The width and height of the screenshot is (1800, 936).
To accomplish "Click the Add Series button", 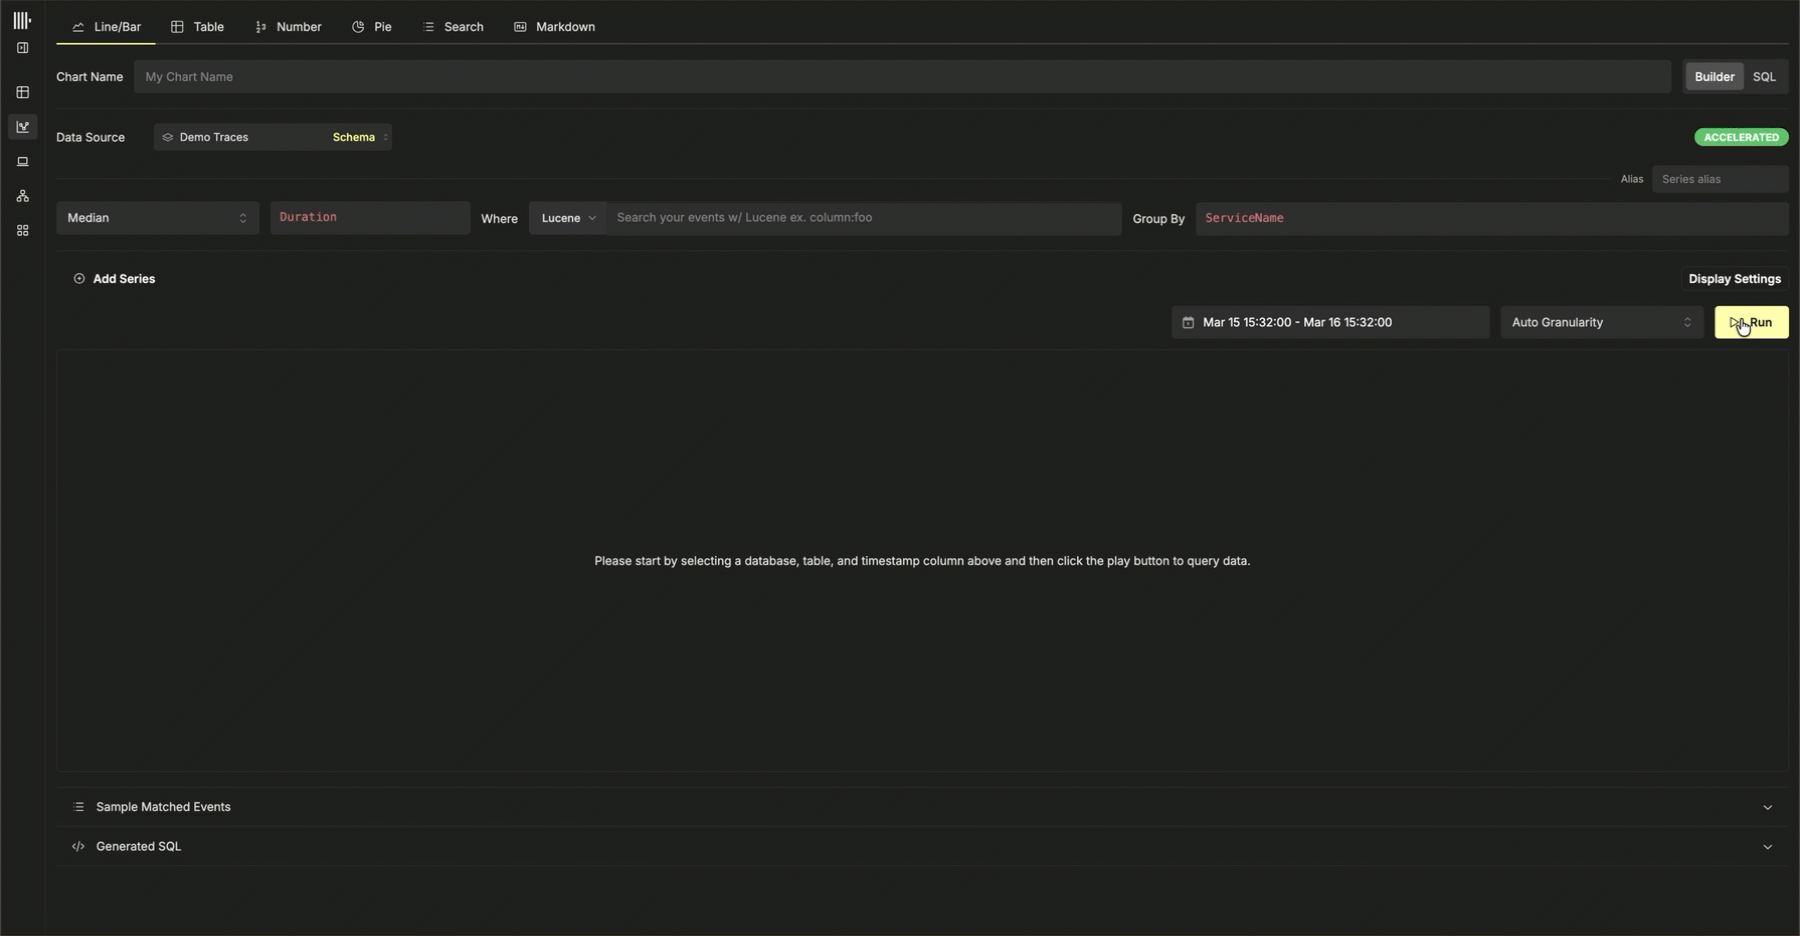I will (114, 279).
